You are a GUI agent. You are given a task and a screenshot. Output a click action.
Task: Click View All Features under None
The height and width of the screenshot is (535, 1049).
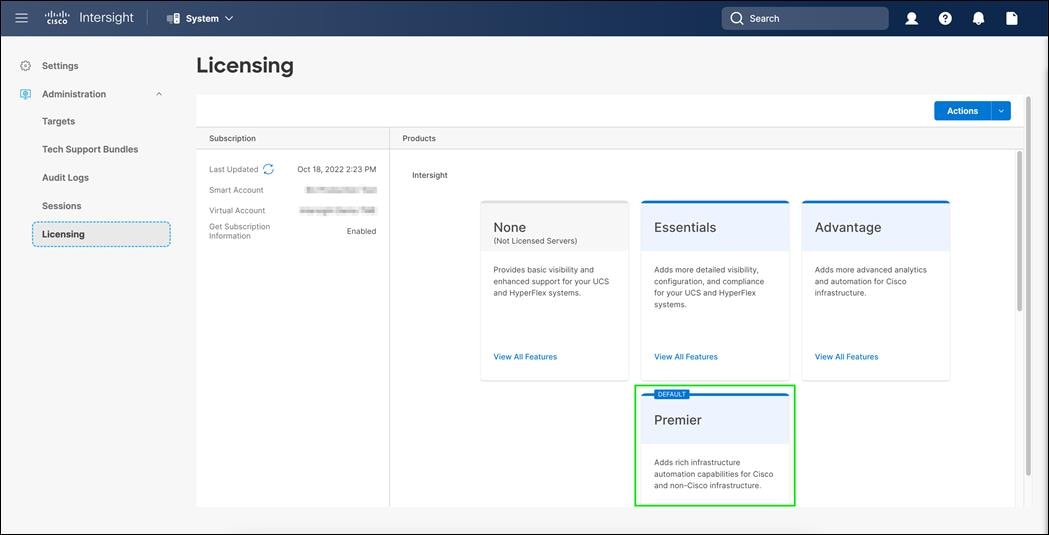point(525,357)
